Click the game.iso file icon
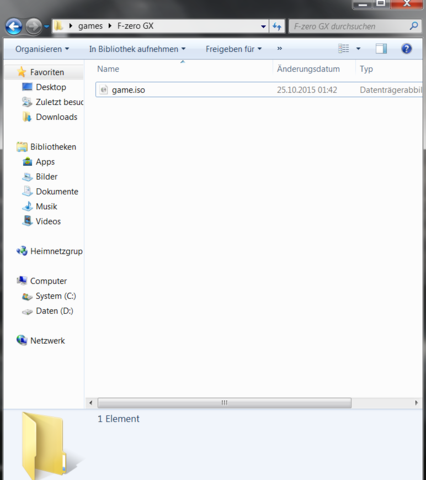Image resolution: width=426 pixels, height=480 pixels. pyautogui.click(x=104, y=90)
